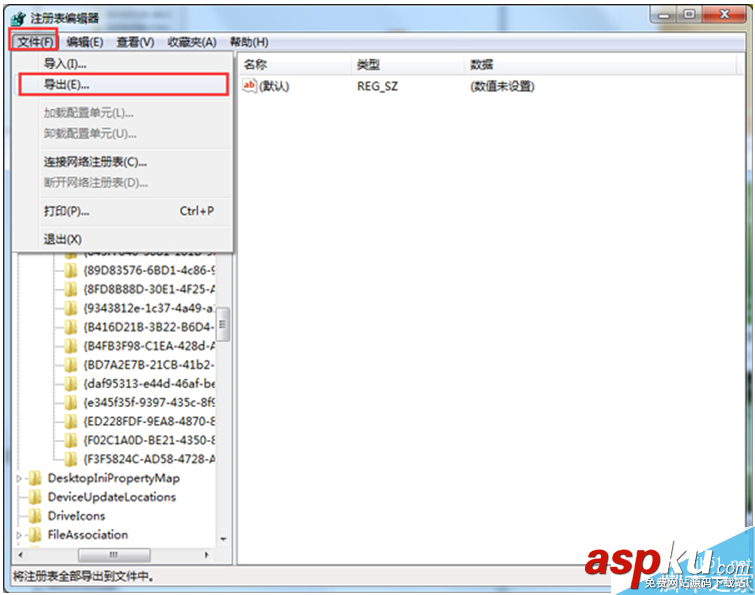
Task: Select the {8FD8B88D-30E1-4F25 key label
Action: point(149,289)
